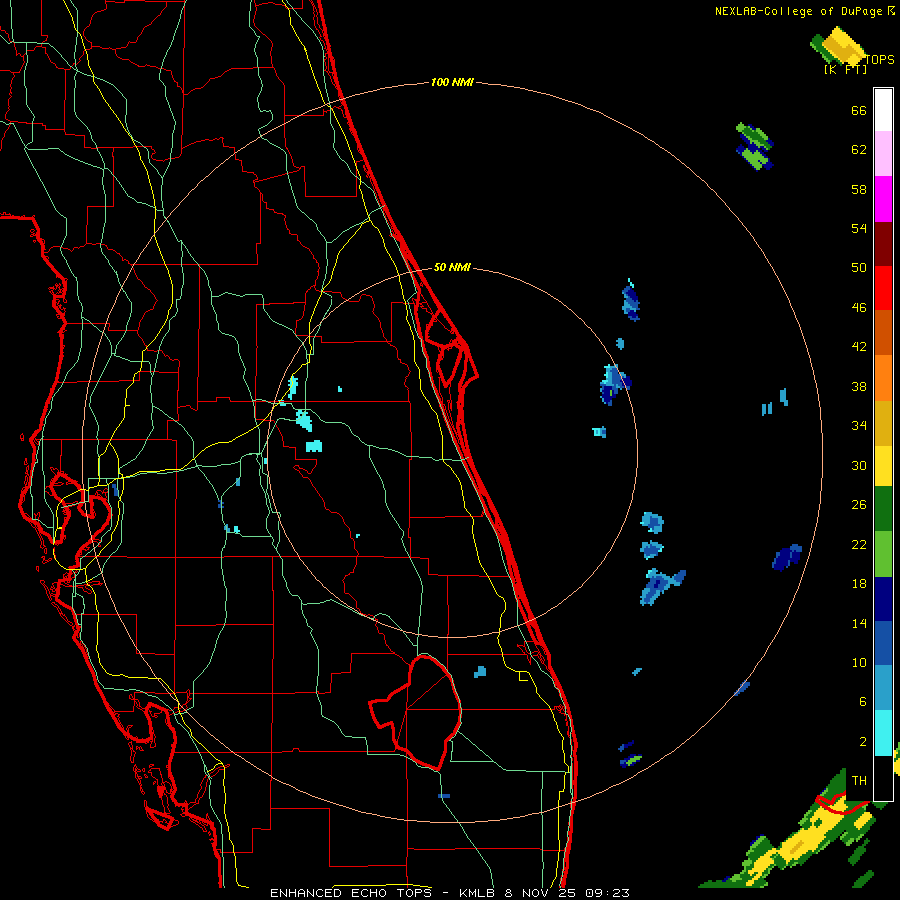Select the black swatch at the legend bottom
This screenshot has height=900, width=900.
[x=883, y=778]
